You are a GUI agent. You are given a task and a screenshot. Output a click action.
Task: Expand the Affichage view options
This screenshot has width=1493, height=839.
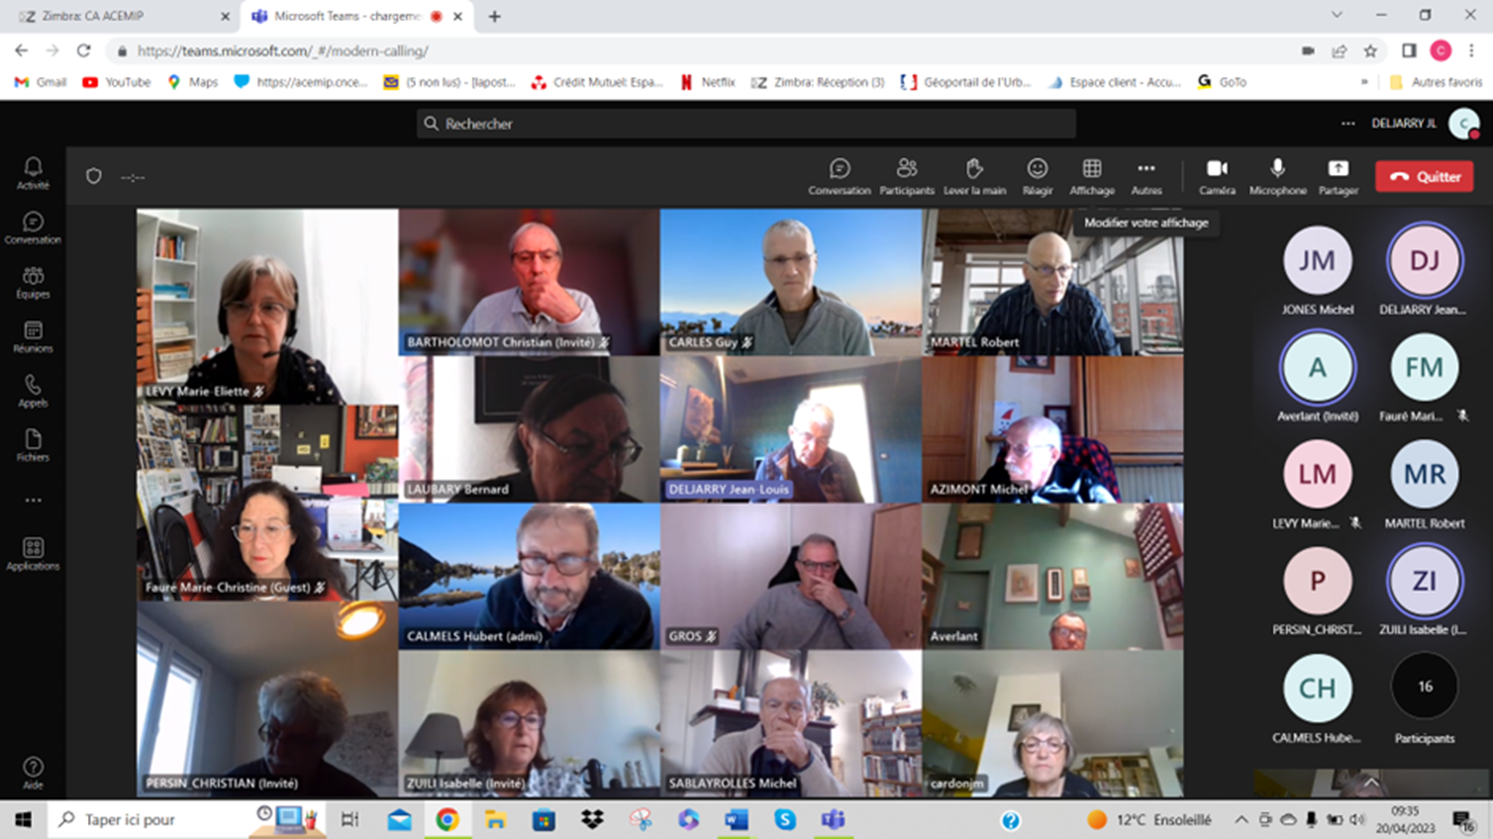(1091, 176)
